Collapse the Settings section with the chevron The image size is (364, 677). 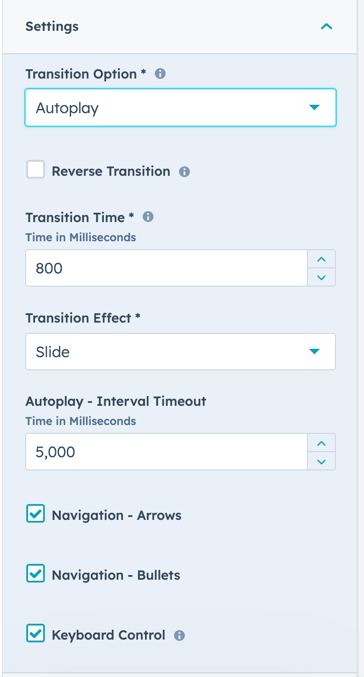(x=326, y=27)
